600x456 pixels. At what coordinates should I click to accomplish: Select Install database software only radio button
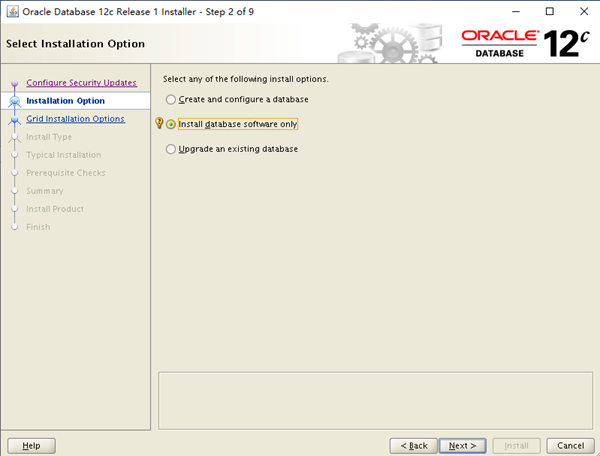pos(171,124)
